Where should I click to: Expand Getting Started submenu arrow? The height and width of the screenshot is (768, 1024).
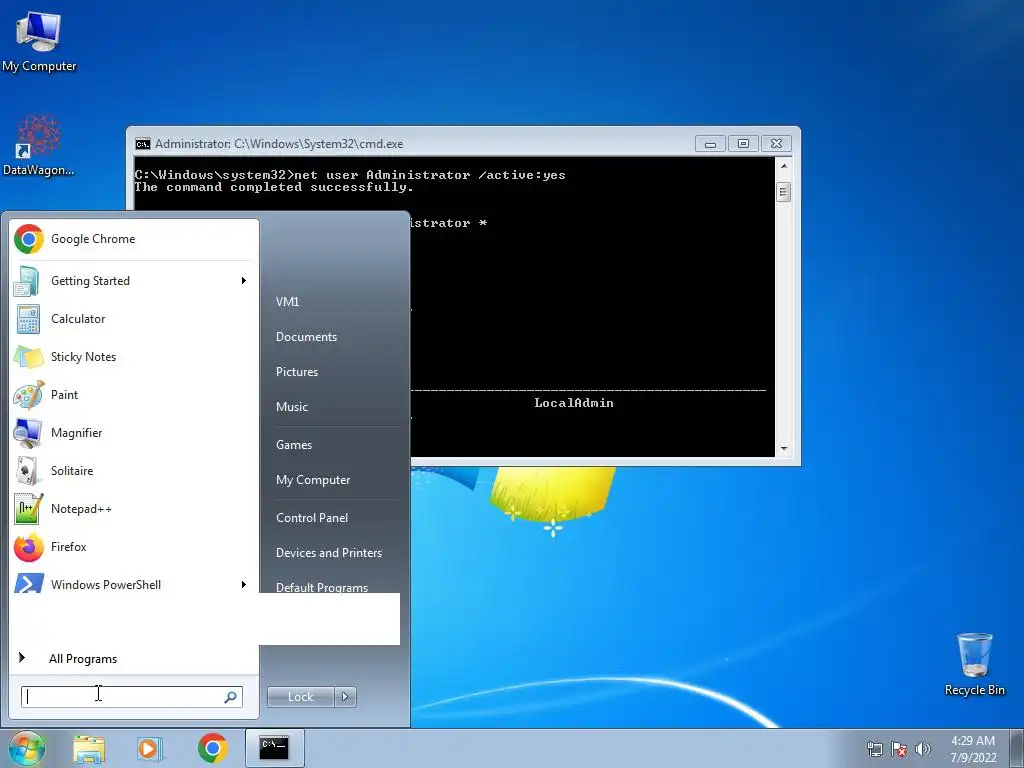click(244, 281)
